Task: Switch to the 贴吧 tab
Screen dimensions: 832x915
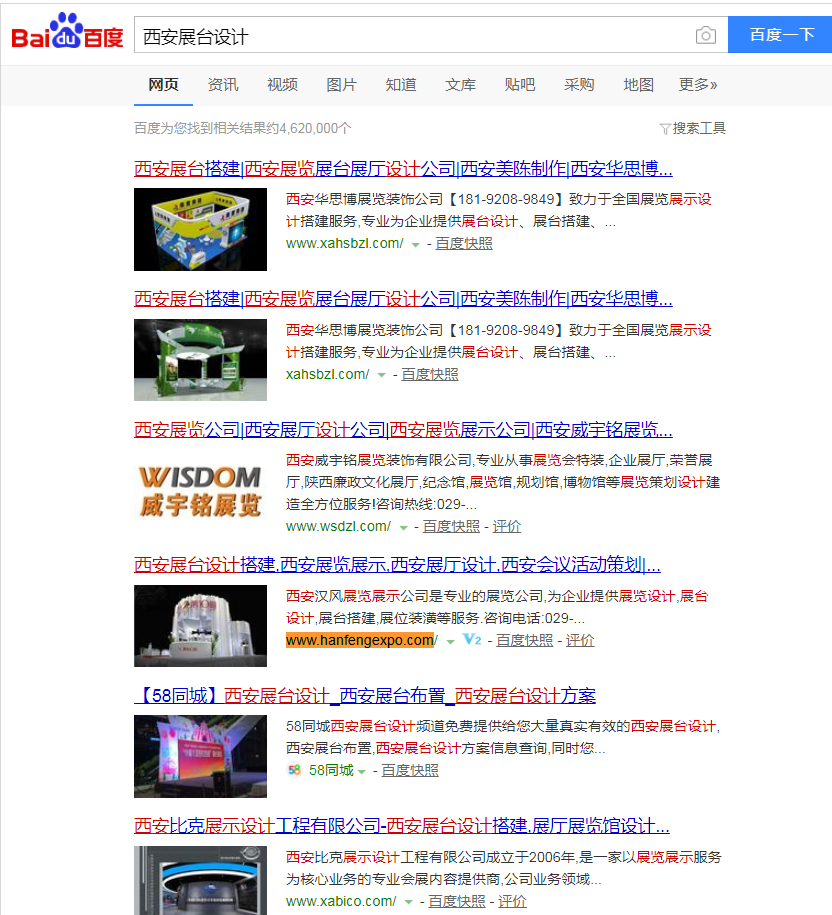Action: click(x=520, y=85)
